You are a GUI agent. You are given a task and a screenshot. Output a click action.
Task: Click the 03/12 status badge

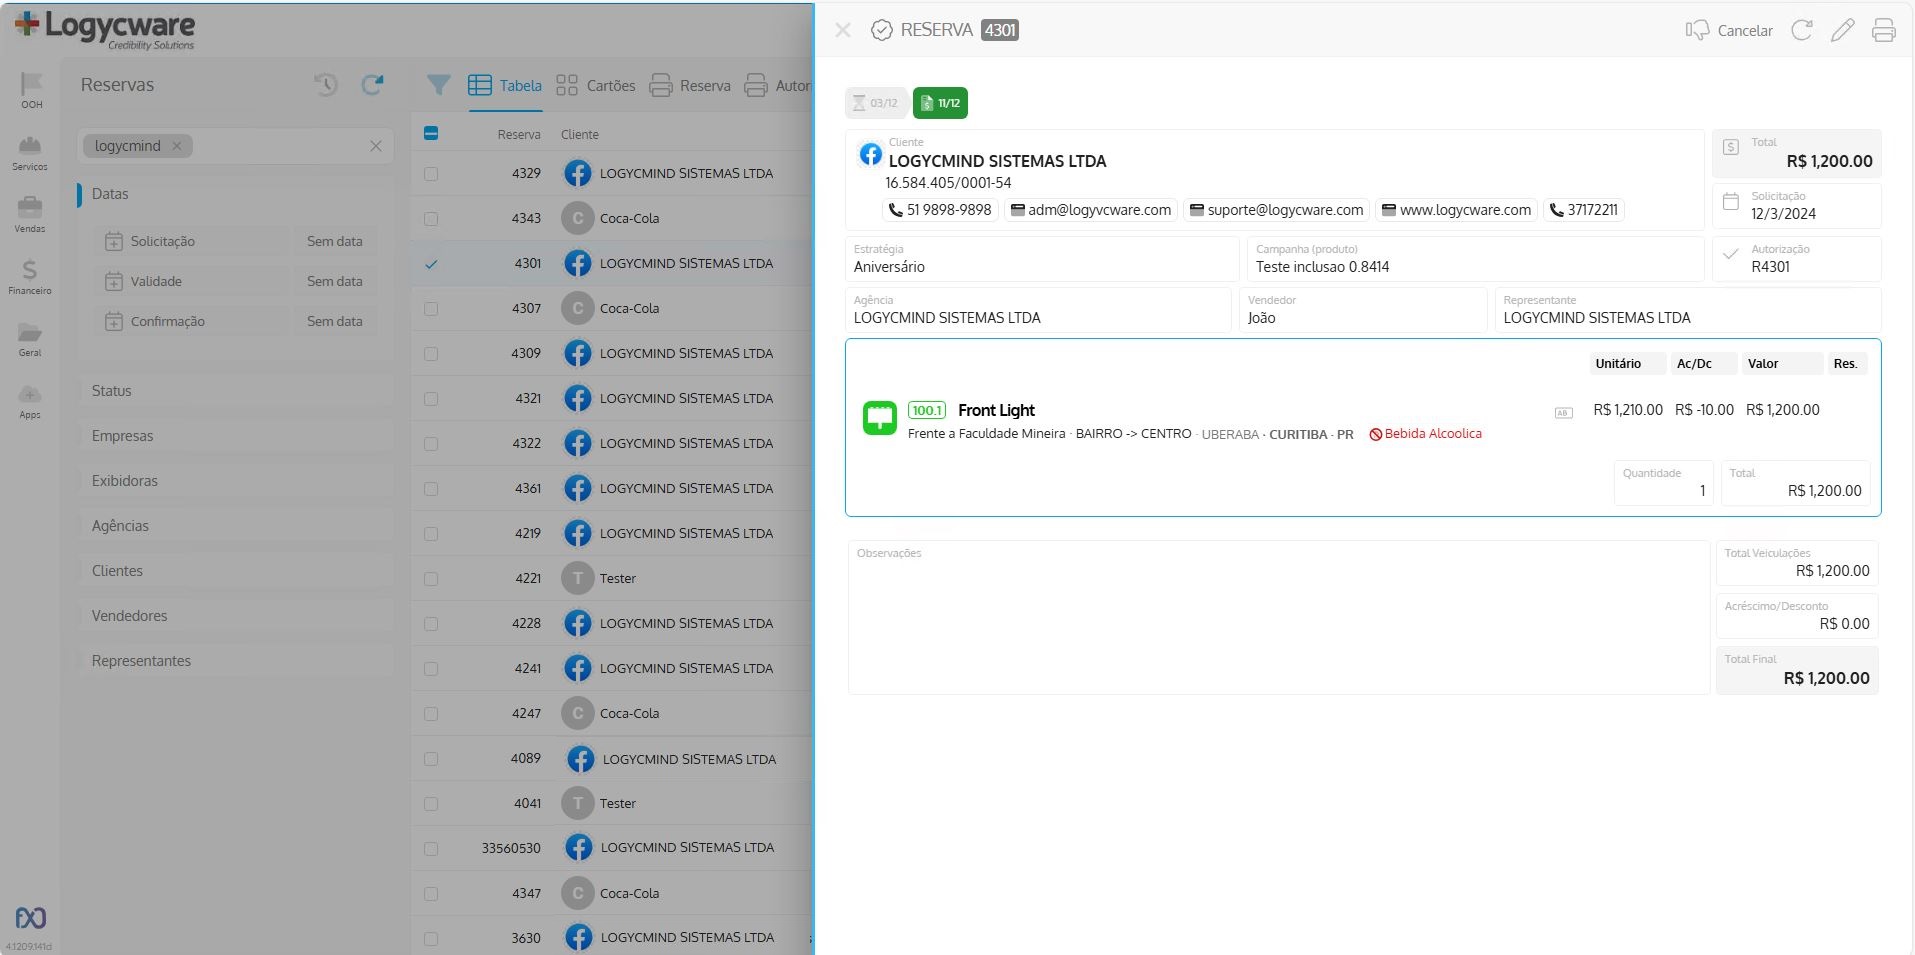click(x=876, y=103)
